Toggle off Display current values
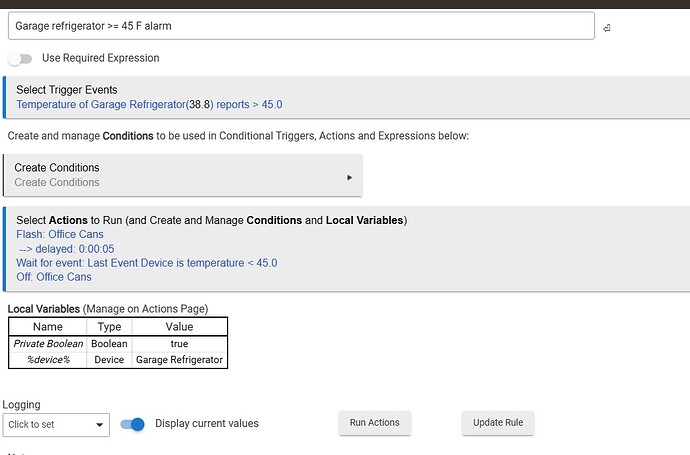 132,424
